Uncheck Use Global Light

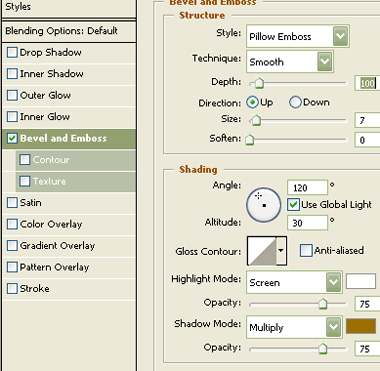click(x=293, y=205)
